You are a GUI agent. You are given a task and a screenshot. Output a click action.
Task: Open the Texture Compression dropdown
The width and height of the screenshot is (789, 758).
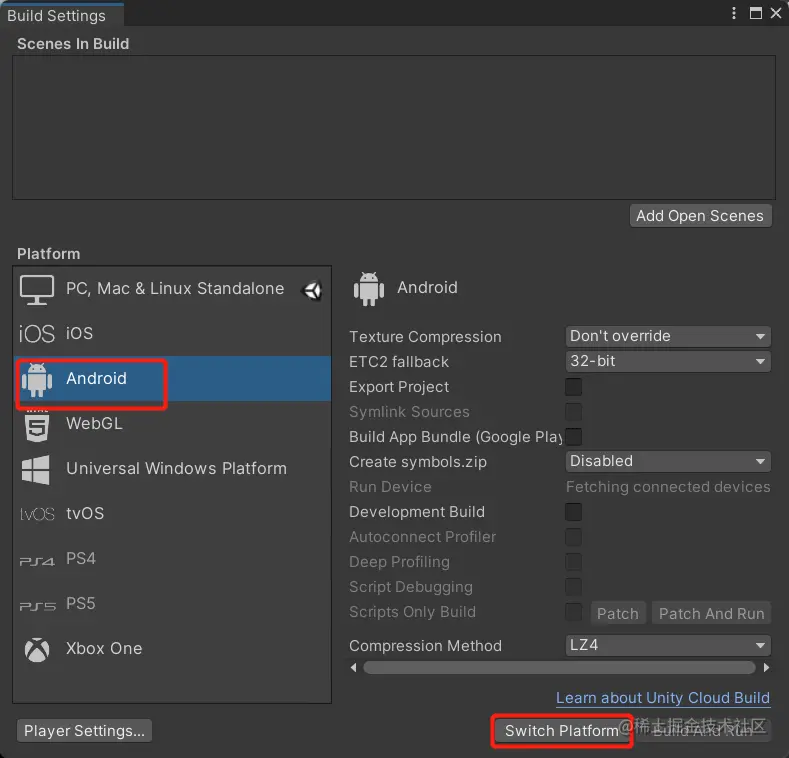click(668, 336)
